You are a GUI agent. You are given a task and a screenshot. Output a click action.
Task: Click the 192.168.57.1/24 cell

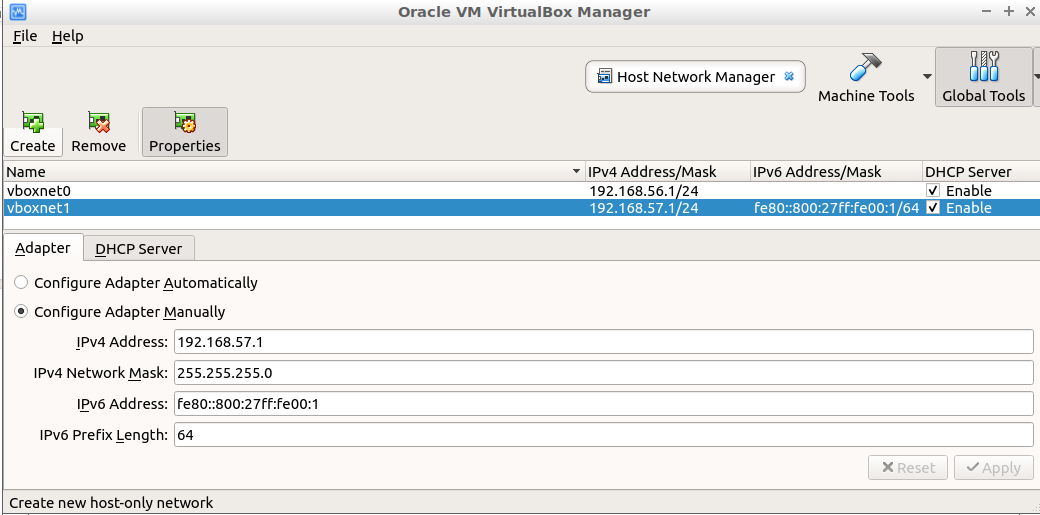pyautogui.click(x=644, y=208)
